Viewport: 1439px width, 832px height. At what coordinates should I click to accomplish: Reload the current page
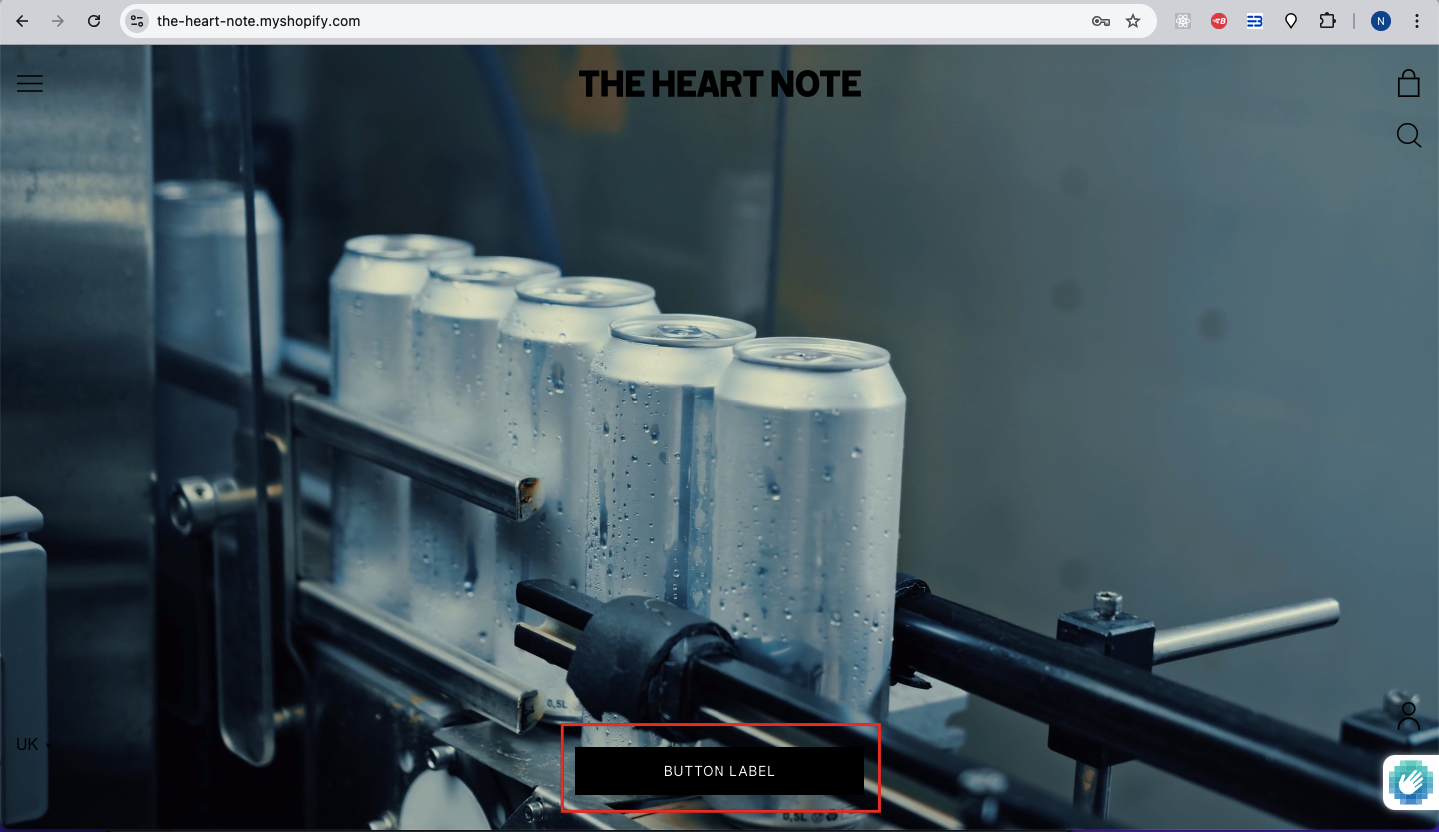(94, 21)
